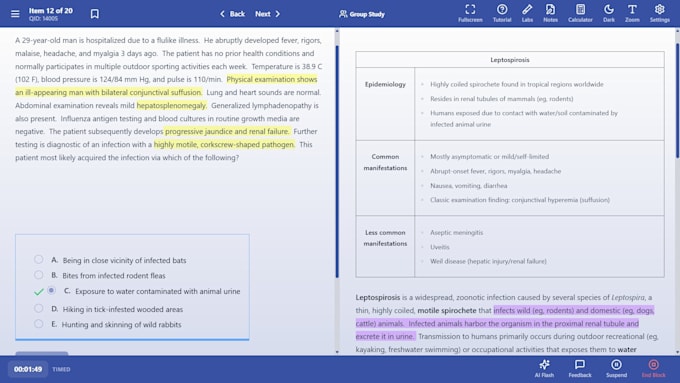Click the Leptospirosis table header

pyautogui.click(x=510, y=60)
